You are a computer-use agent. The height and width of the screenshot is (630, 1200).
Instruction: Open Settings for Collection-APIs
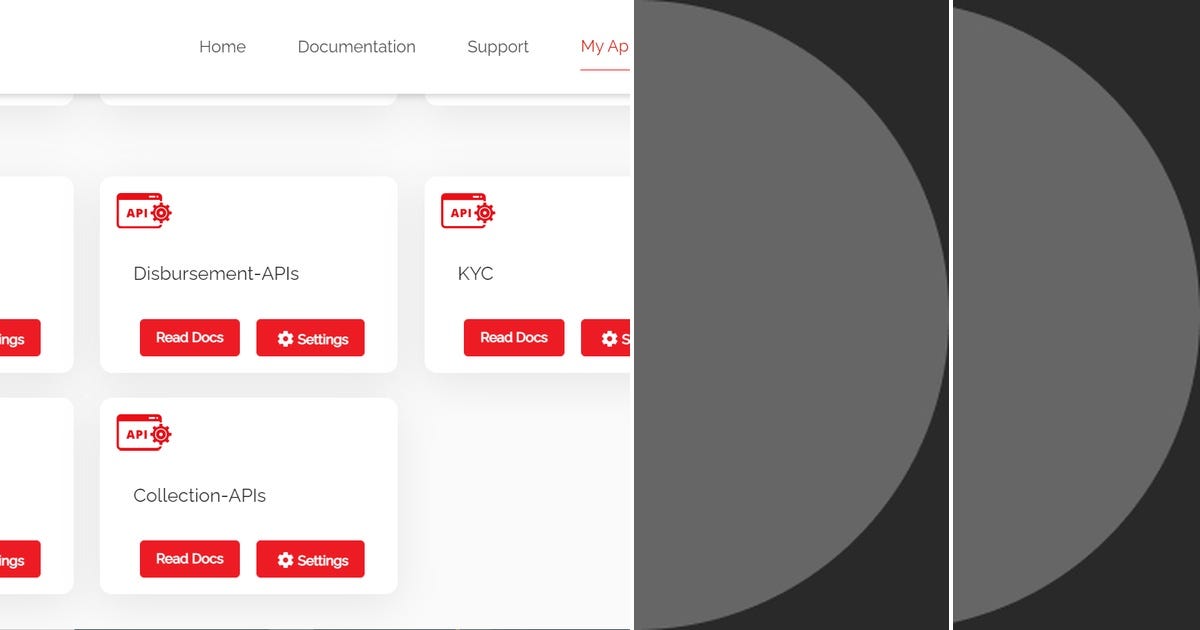click(310, 559)
